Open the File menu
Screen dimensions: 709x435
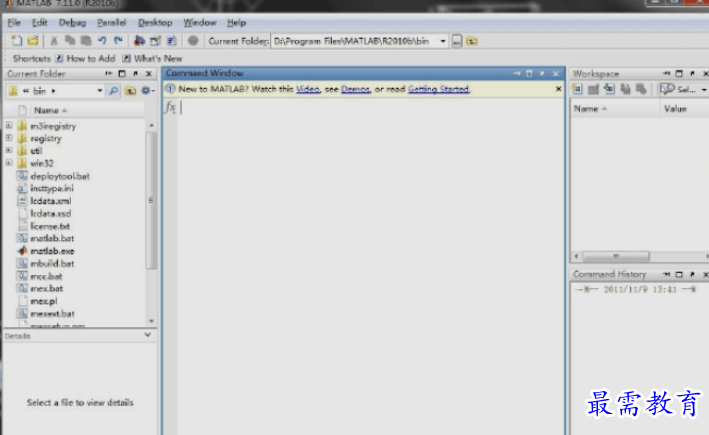[14, 23]
